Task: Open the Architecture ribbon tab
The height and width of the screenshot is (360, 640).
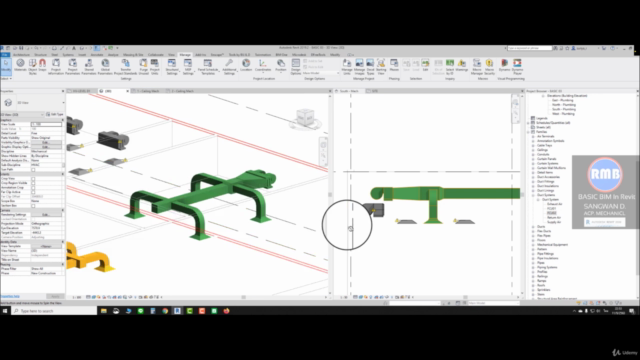Action: pos(21,55)
